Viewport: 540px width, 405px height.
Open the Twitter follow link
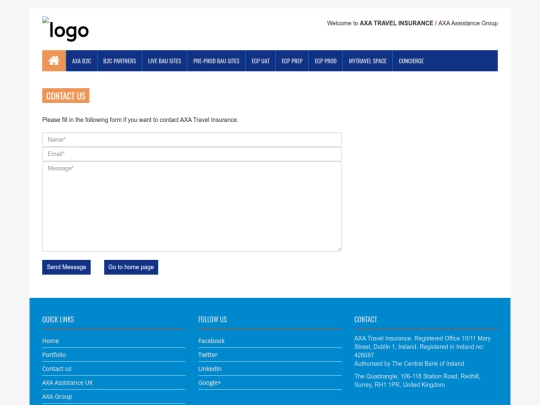(x=208, y=355)
